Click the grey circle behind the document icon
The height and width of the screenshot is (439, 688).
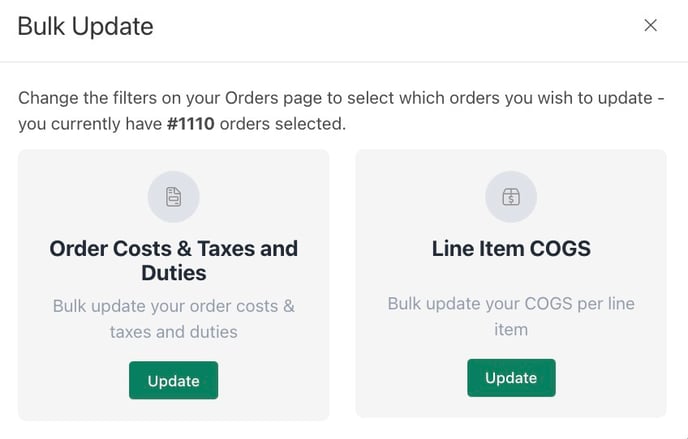point(173,196)
